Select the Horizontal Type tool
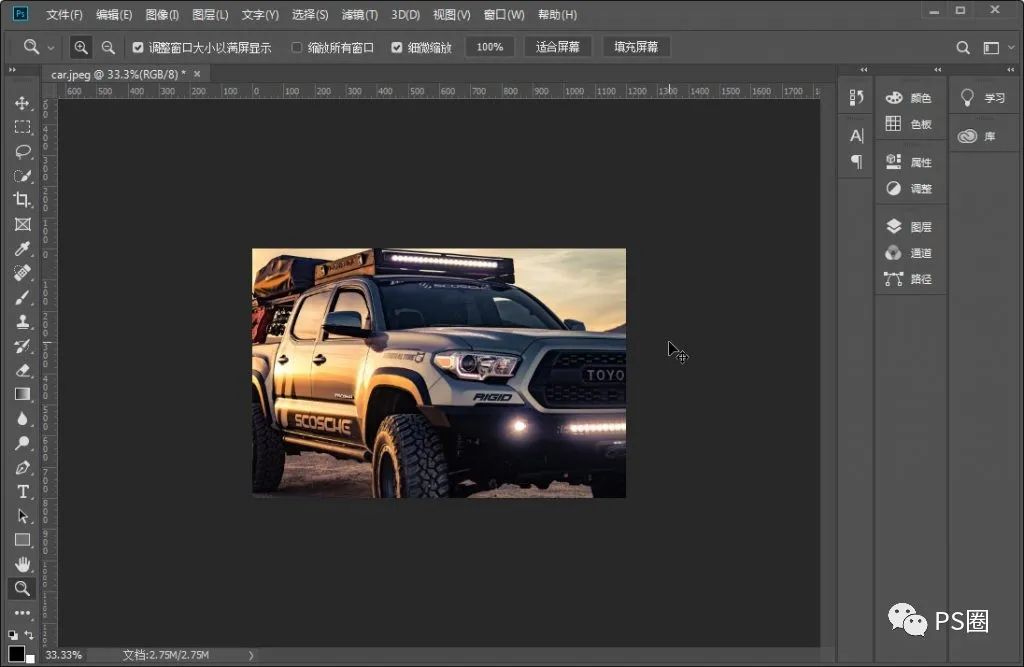Image resolution: width=1024 pixels, height=667 pixels. coord(22,491)
